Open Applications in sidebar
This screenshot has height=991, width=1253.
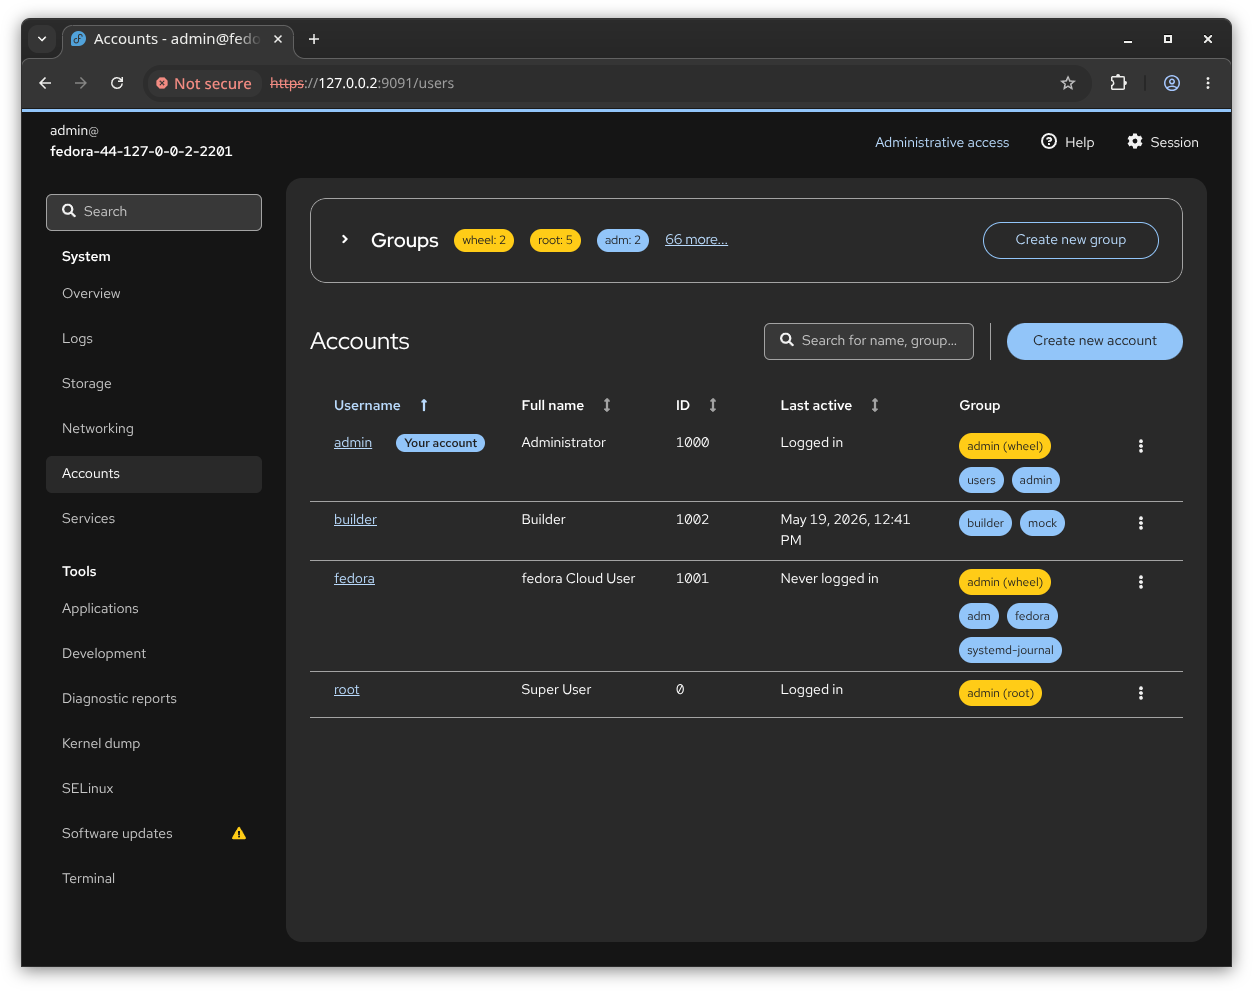pos(154,608)
